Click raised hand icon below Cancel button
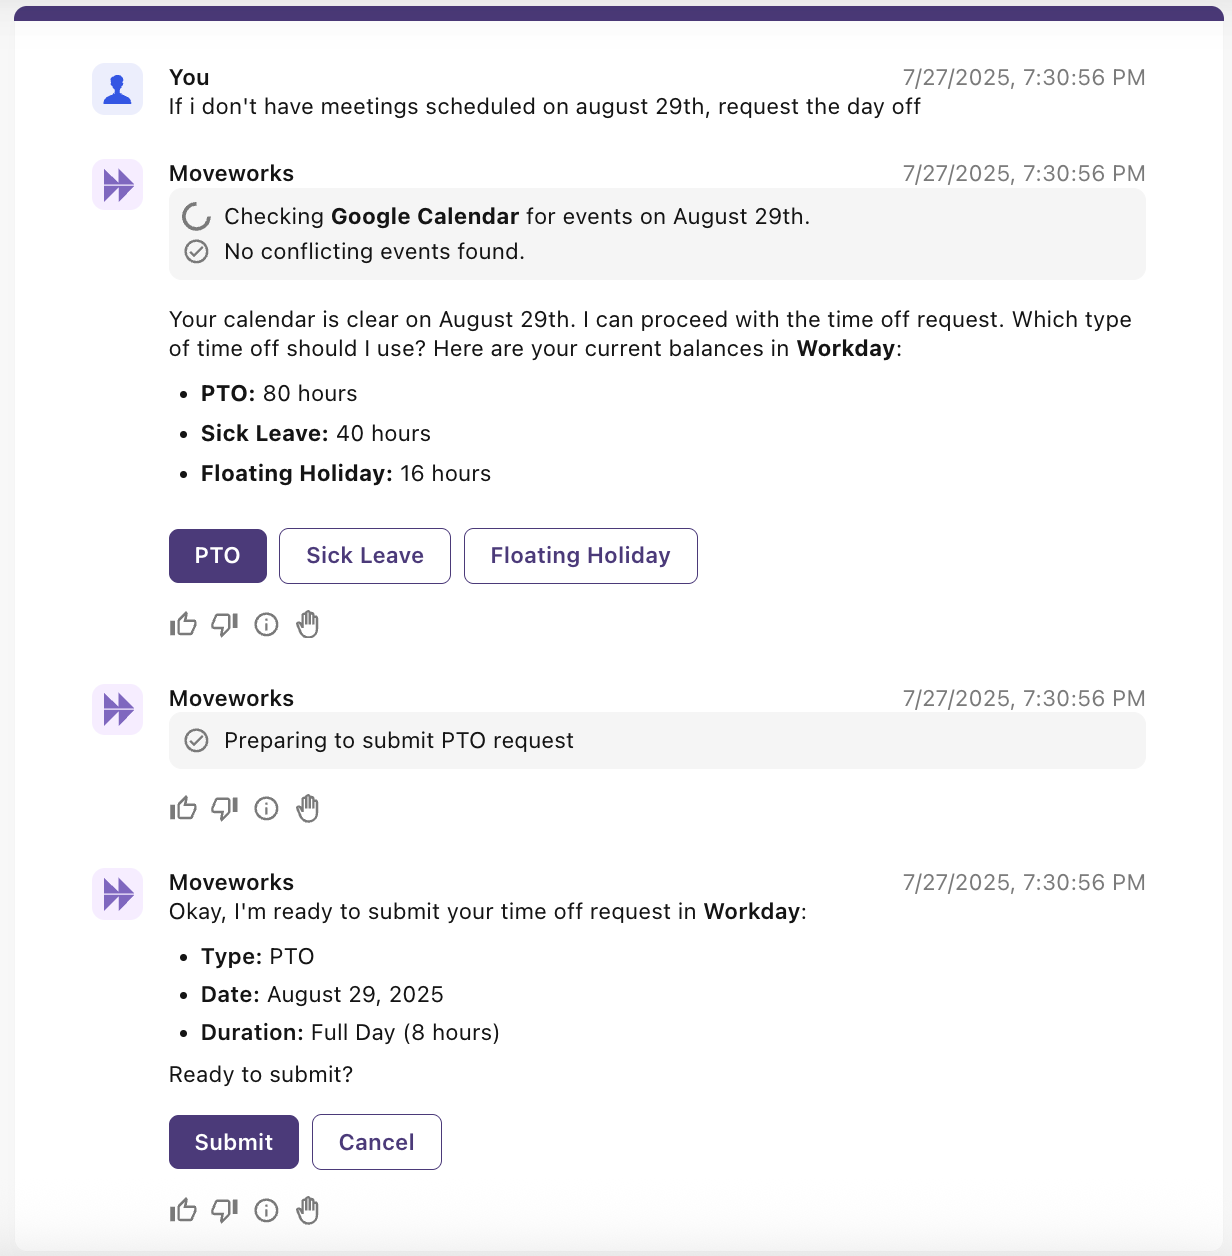This screenshot has width=1232, height=1256. pos(308,1211)
